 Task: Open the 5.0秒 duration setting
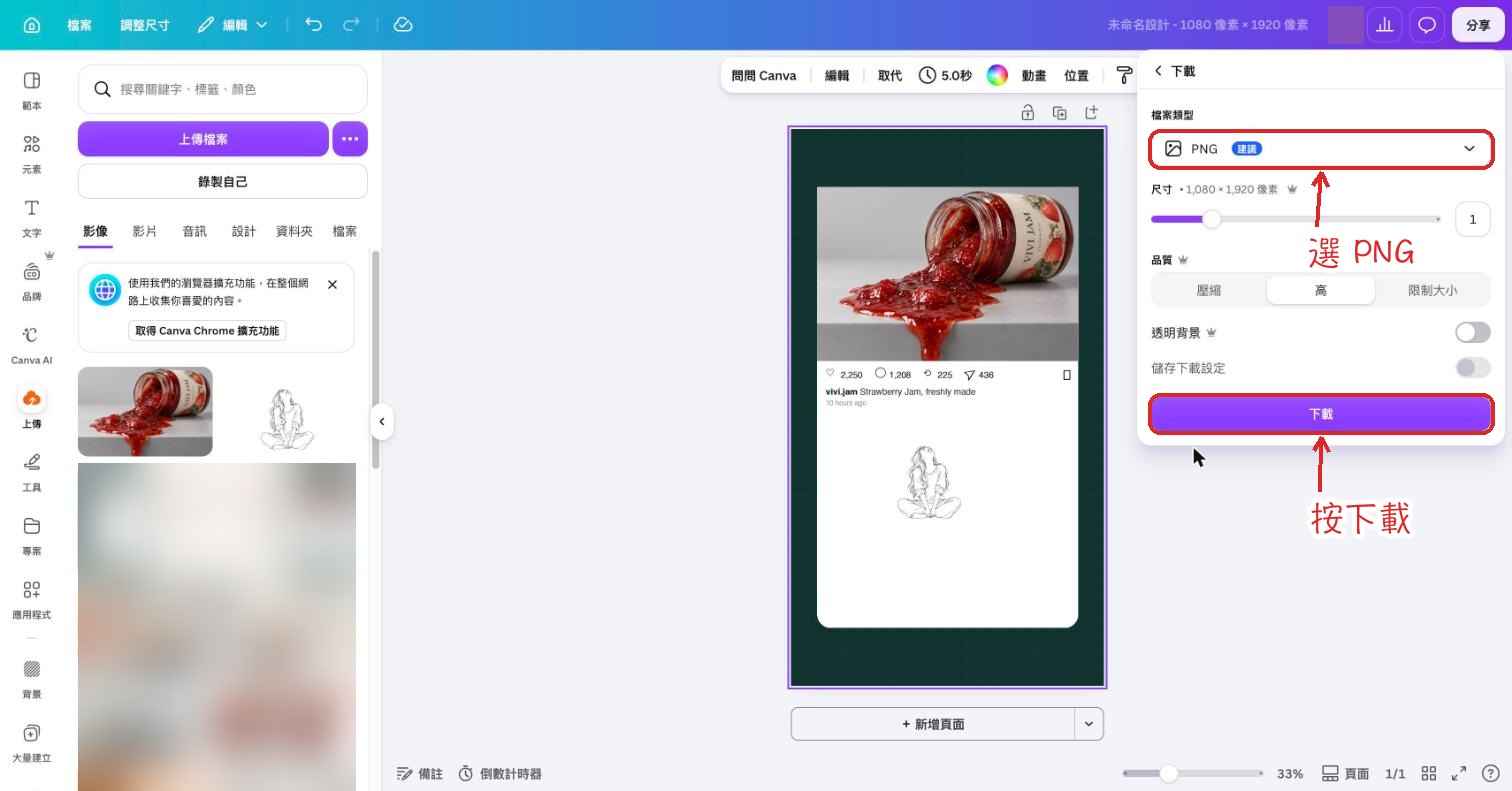(x=945, y=75)
